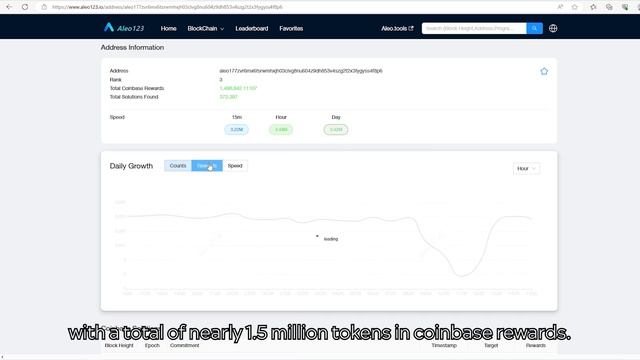Screen dimensions: 640x360
Task: Click the Commitment column header
Action: point(184,345)
